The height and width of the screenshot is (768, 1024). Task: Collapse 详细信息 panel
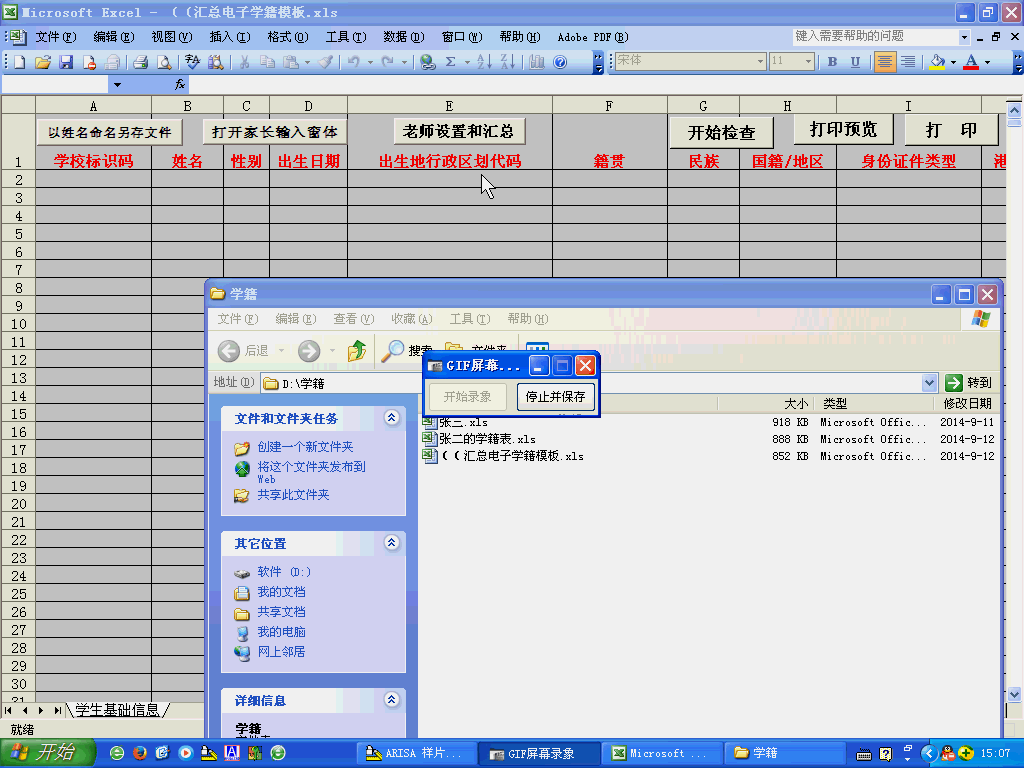[x=391, y=700]
